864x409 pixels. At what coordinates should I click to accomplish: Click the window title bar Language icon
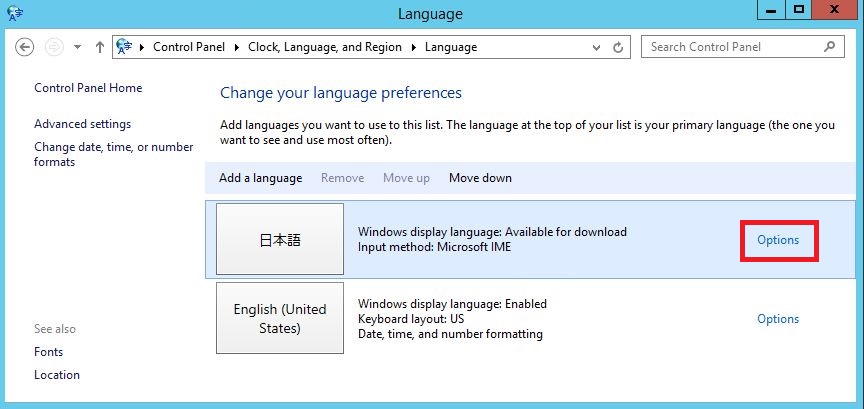click(15, 12)
